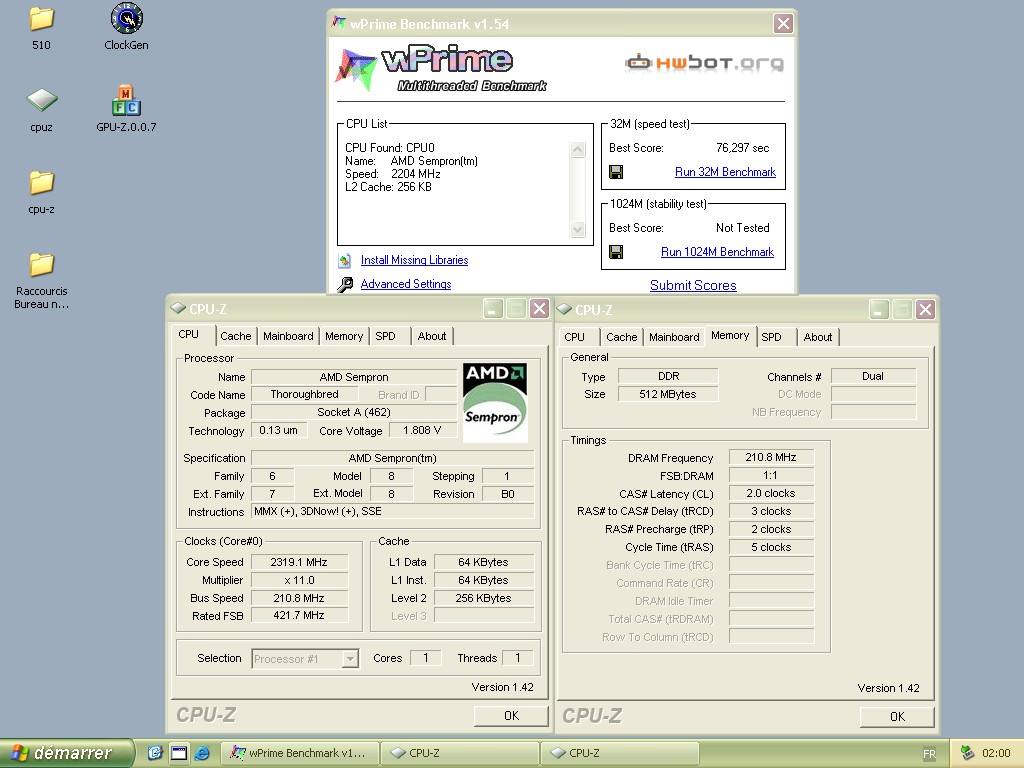The width and height of the screenshot is (1024, 768).
Task: Activate wPrime Benchmark taskbar button
Action: 299,753
